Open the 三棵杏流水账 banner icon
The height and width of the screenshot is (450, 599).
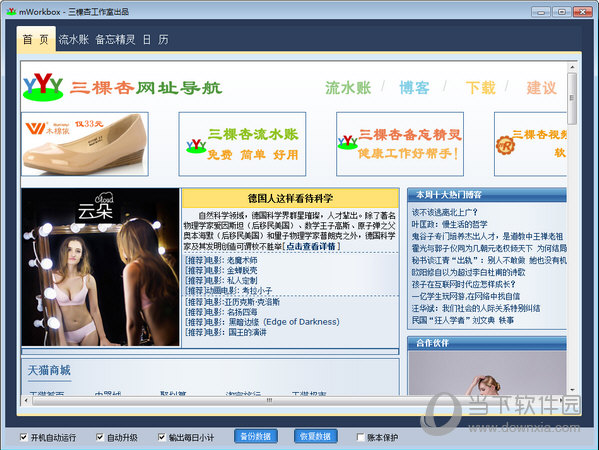(196, 146)
